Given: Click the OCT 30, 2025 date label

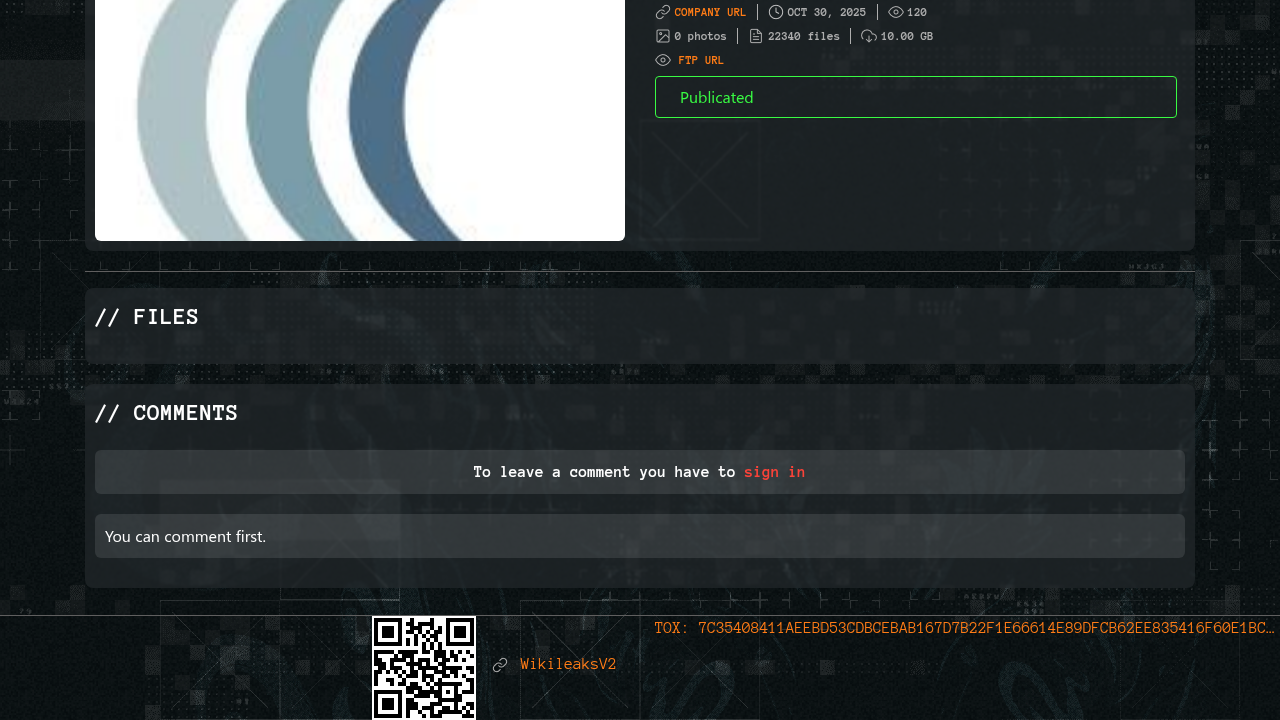Looking at the screenshot, I should 826,12.
